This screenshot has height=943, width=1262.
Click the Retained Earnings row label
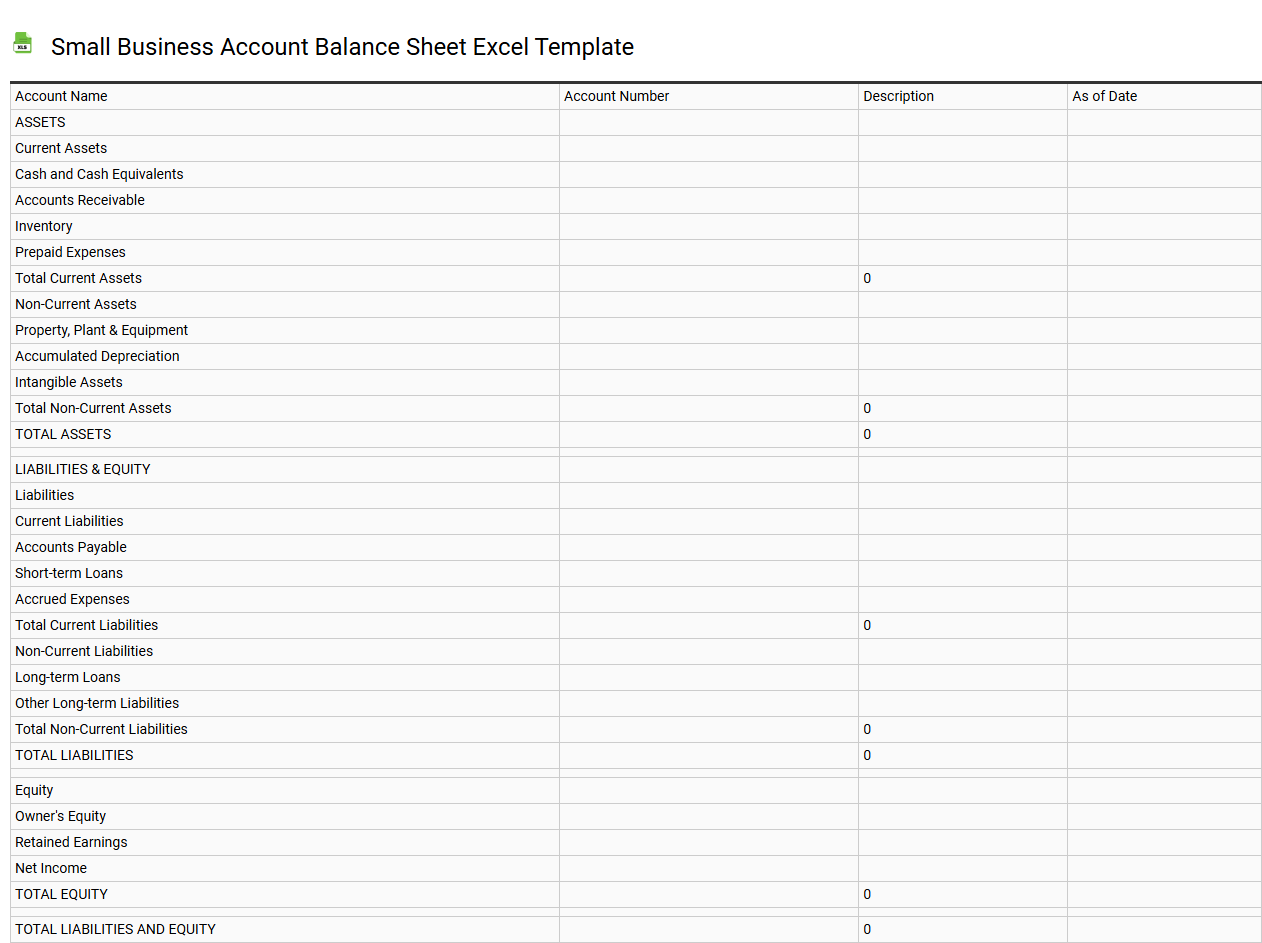tap(71, 842)
